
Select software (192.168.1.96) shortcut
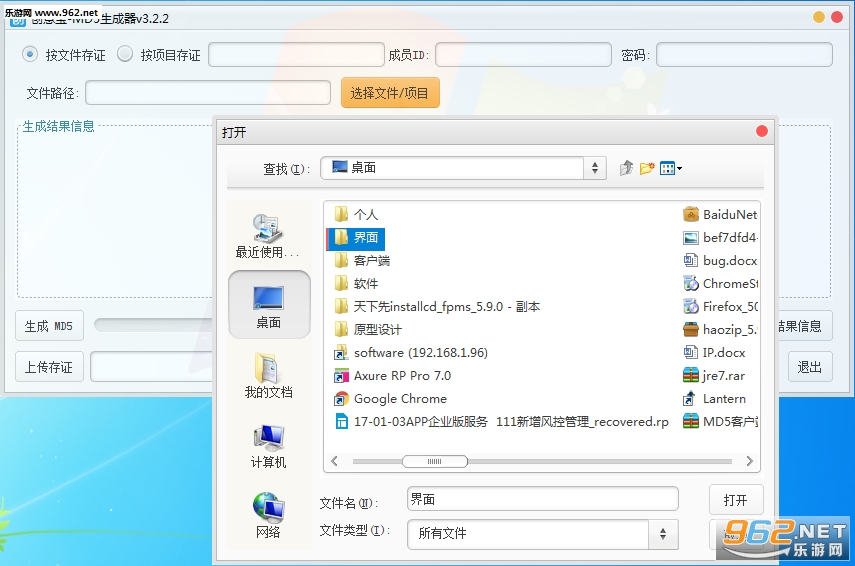pyautogui.click(x=411, y=353)
